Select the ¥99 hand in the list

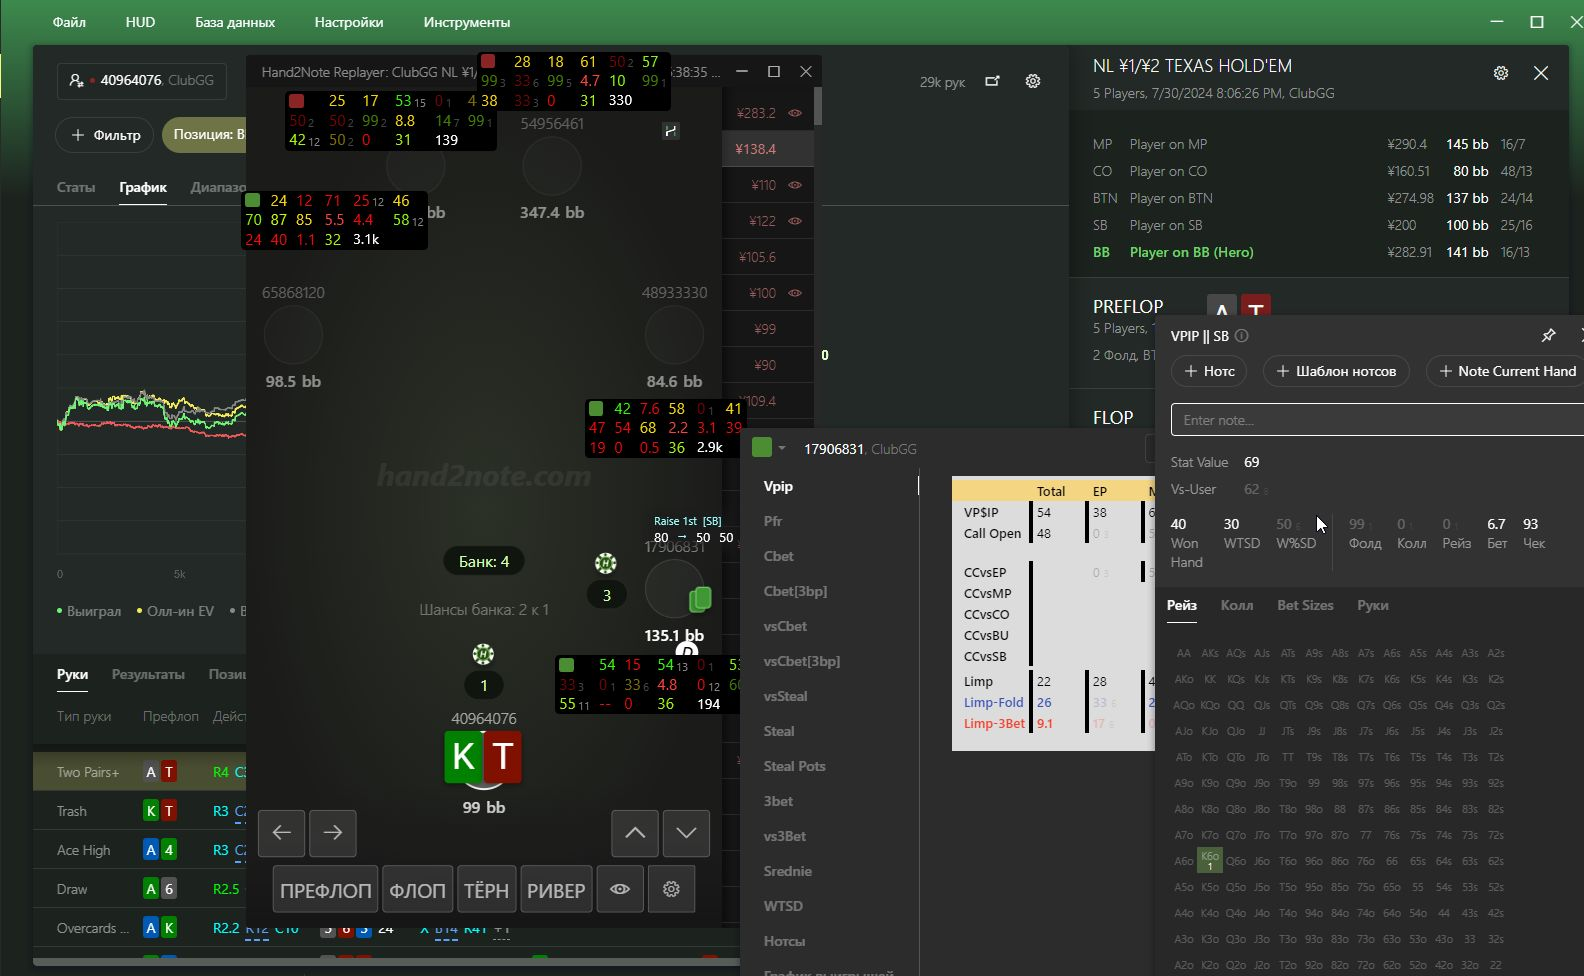[767, 329]
